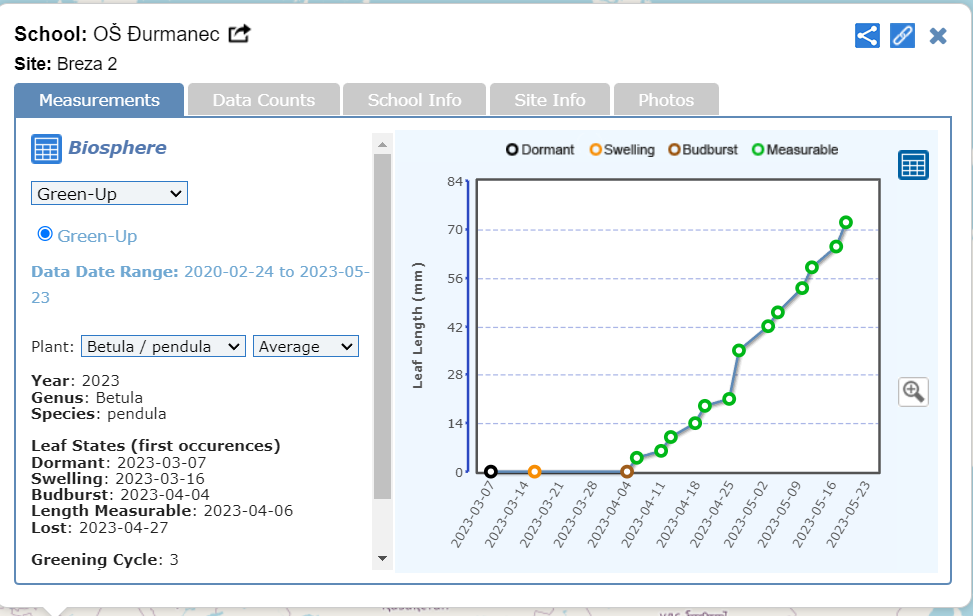Toggle the Measurable legend marker
973x616 pixels.
(758, 150)
